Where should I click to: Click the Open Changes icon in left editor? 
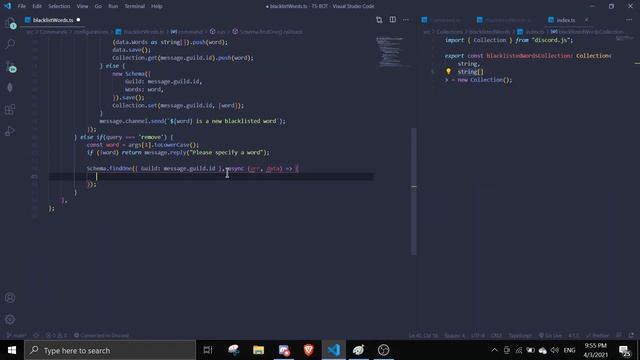(379, 20)
